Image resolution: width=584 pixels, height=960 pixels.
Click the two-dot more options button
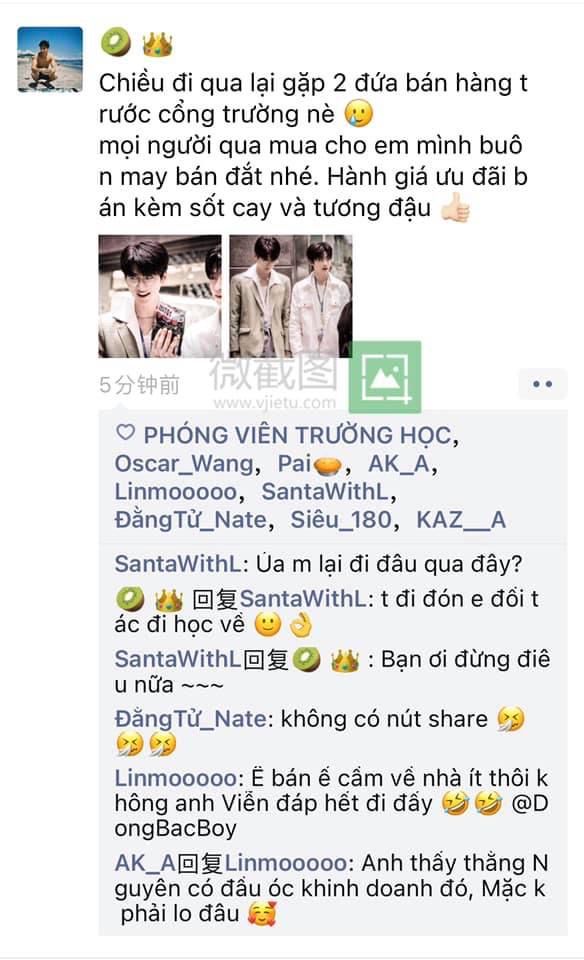pos(542,384)
